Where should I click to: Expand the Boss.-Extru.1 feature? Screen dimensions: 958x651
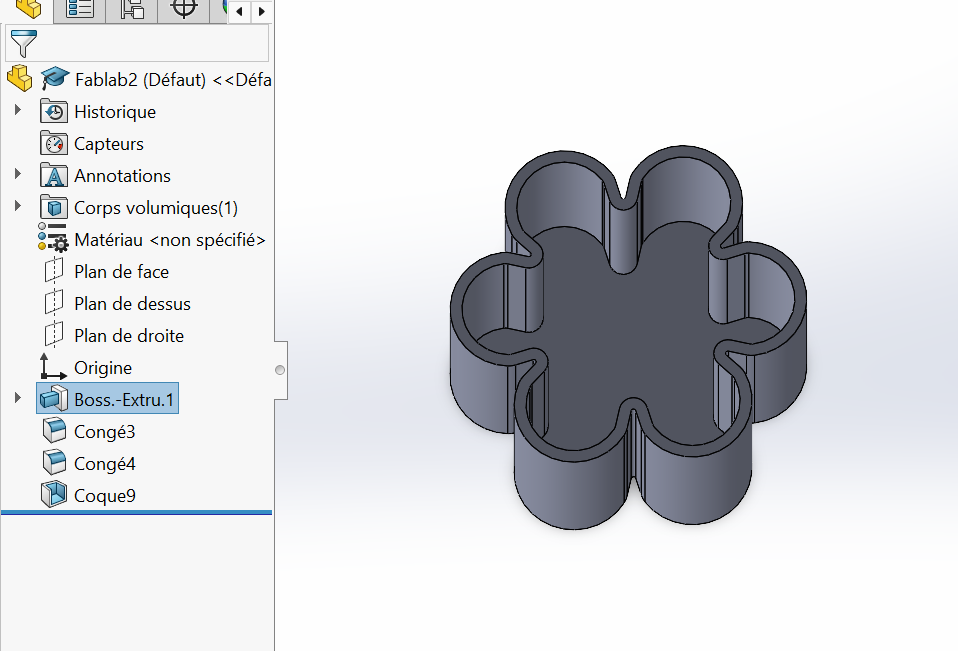point(18,399)
